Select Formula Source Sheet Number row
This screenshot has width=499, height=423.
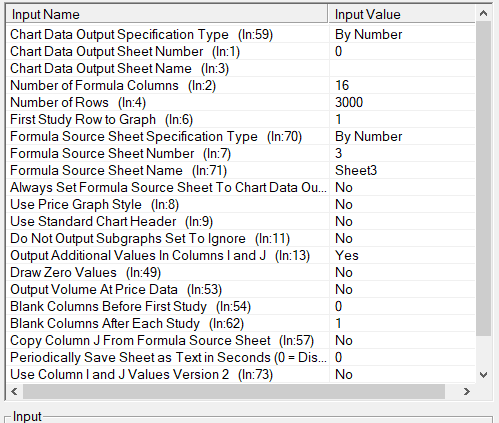(241, 153)
